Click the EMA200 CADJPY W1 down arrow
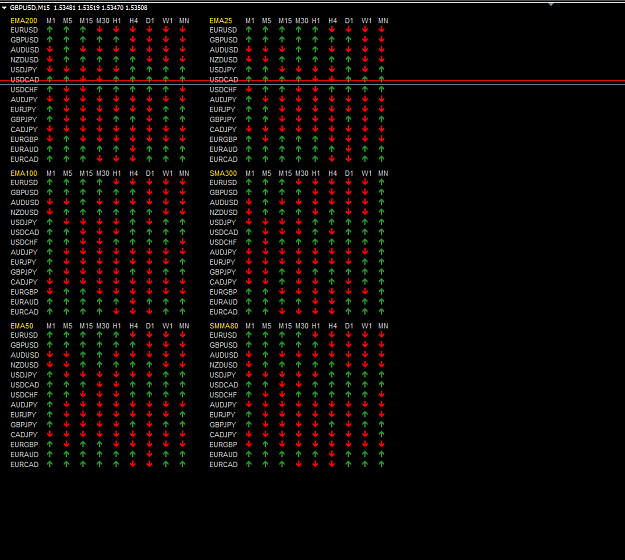Screen dimensions: 625x560 pos(166,129)
